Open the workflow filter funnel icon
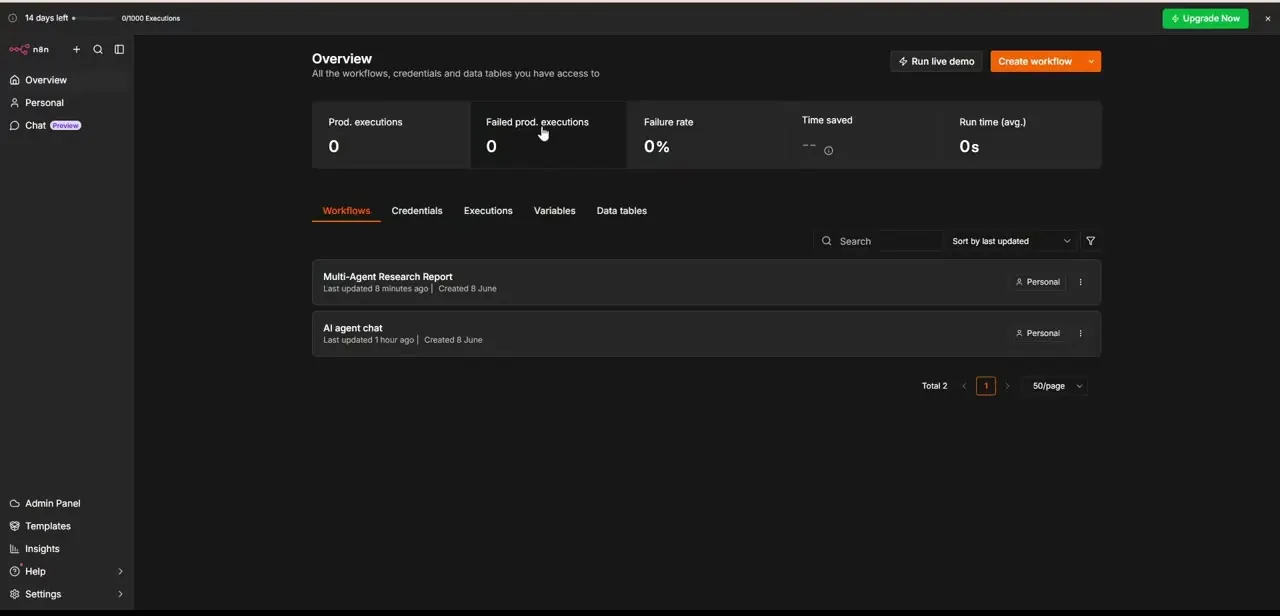Viewport: 1280px width, 616px height. [1091, 241]
